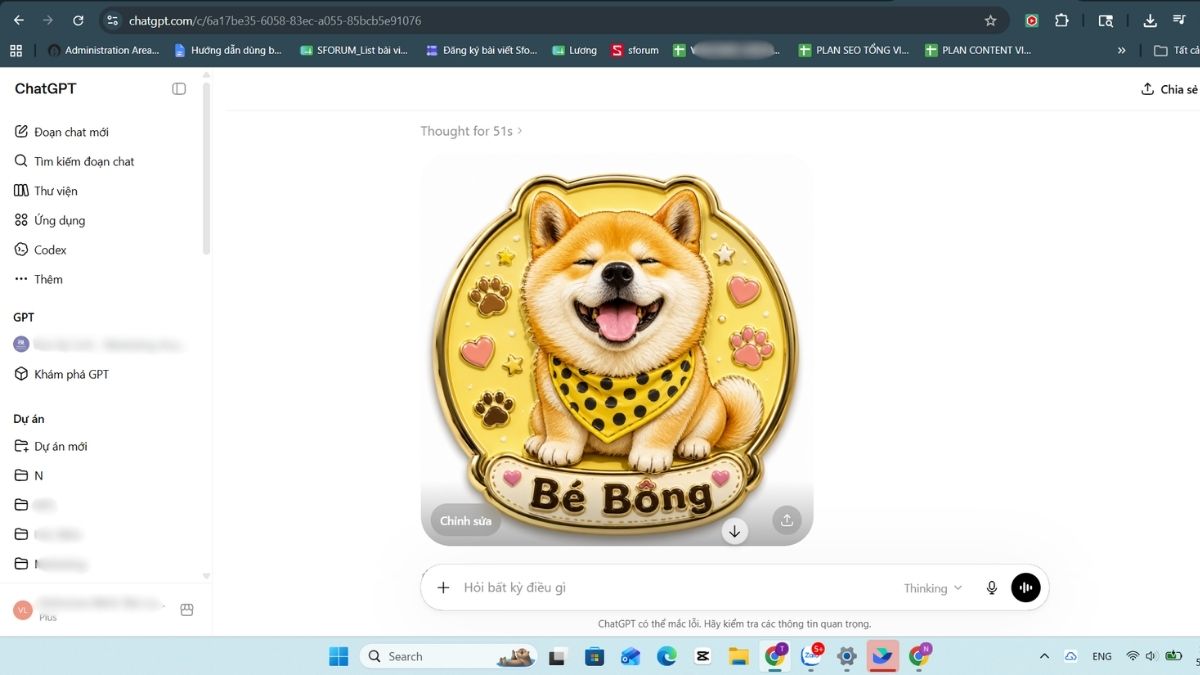Open the PLAN CONTENT VI... bookmark

pyautogui.click(x=977, y=50)
